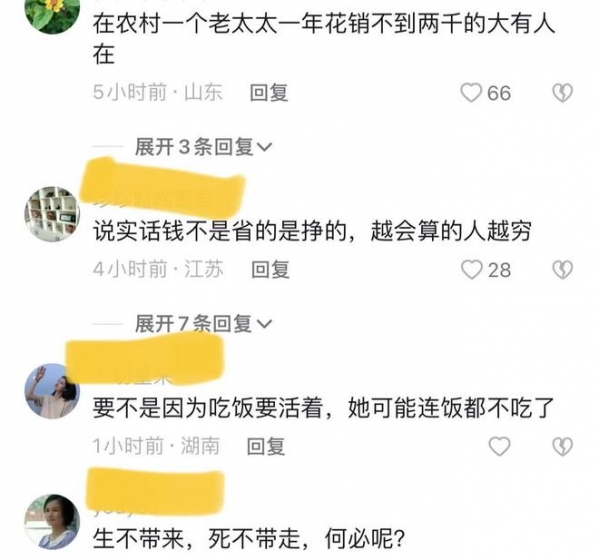The image size is (600, 560).
Task: Open the bottom woman portrait avatar
Action: [x=52, y=522]
